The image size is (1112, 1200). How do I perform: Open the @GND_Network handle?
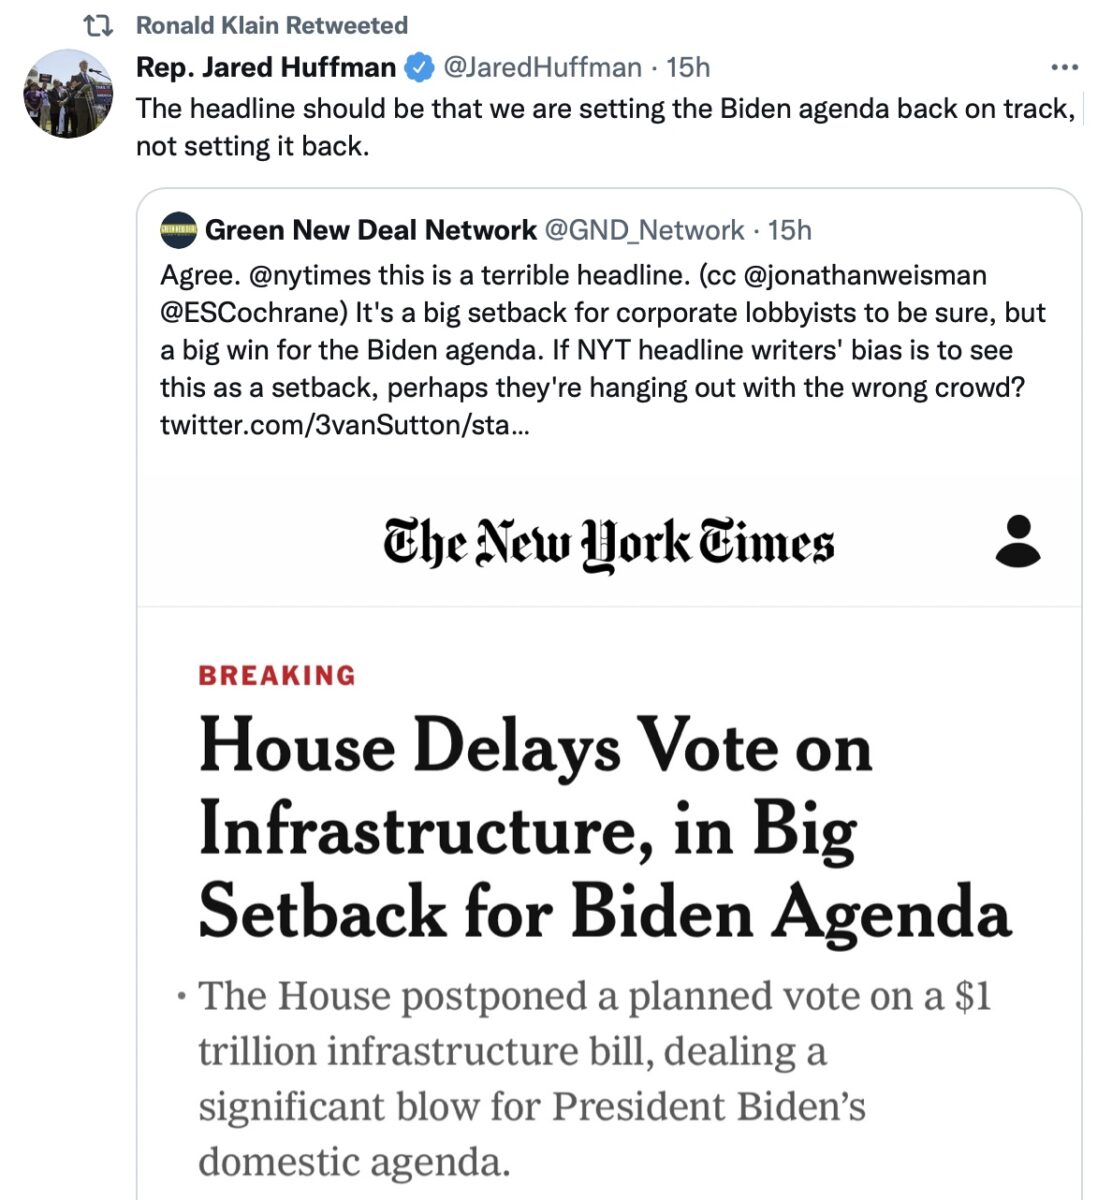click(x=645, y=230)
